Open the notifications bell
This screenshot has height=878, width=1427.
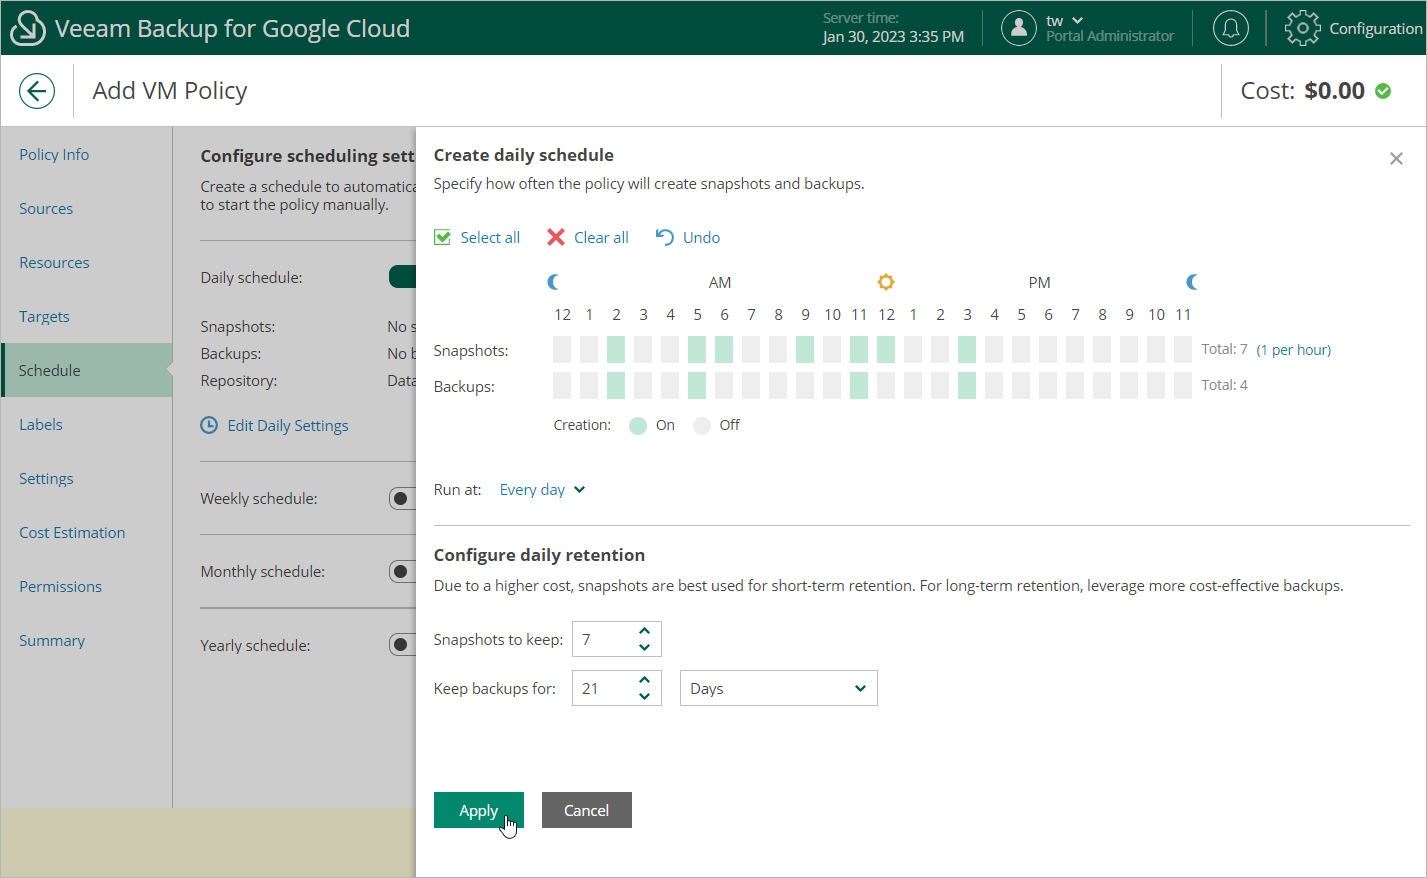(x=1231, y=28)
